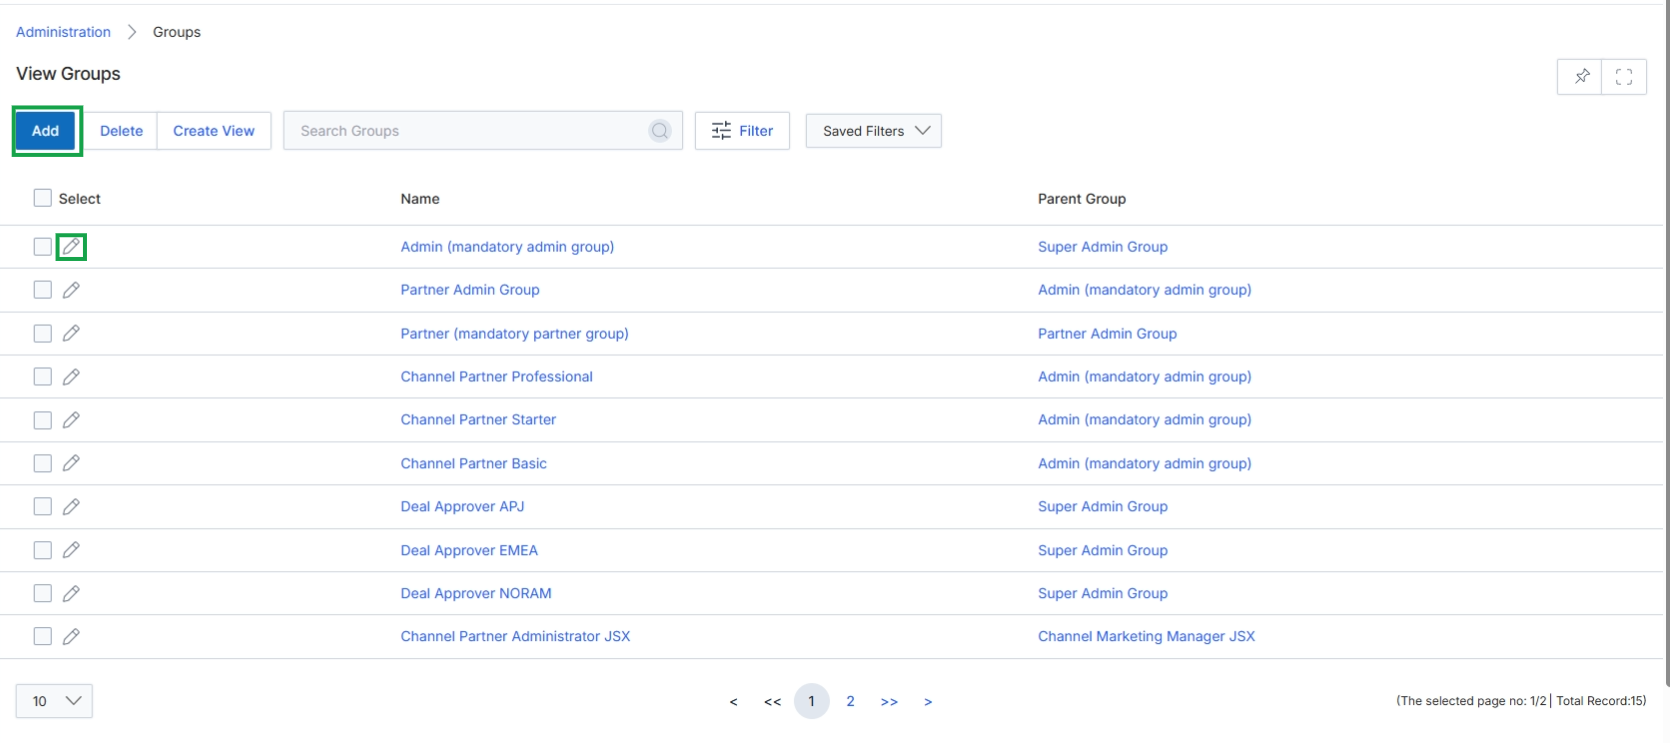The width and height of the screenshot is (1670, 743).
Task: Edit the Partner Admin Group row
Action: [71, 290]
